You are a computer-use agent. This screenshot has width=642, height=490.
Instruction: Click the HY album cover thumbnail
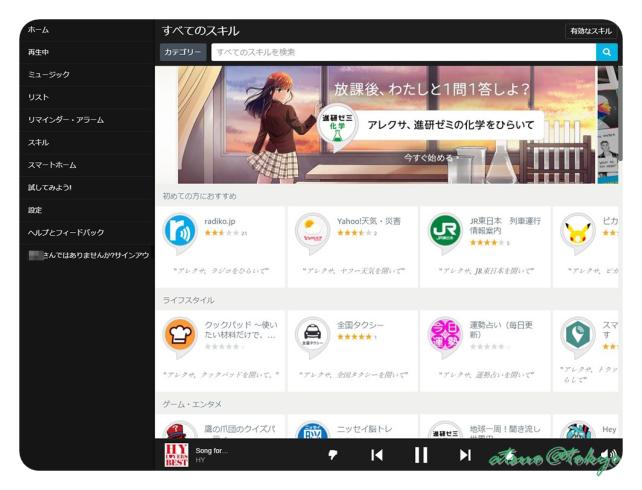click(x=176, y=455)
